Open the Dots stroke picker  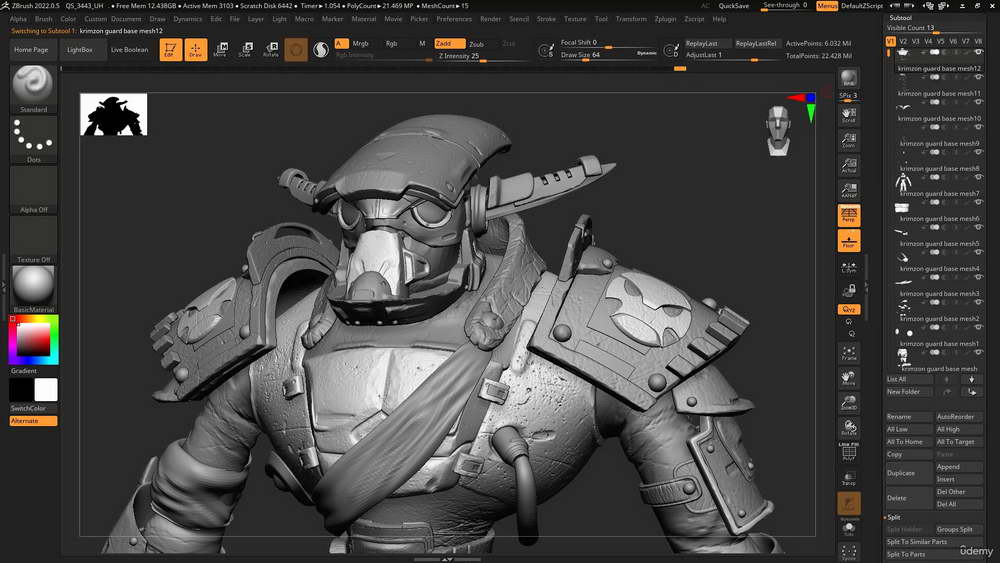pyautogui.click(x=33, y=140)
